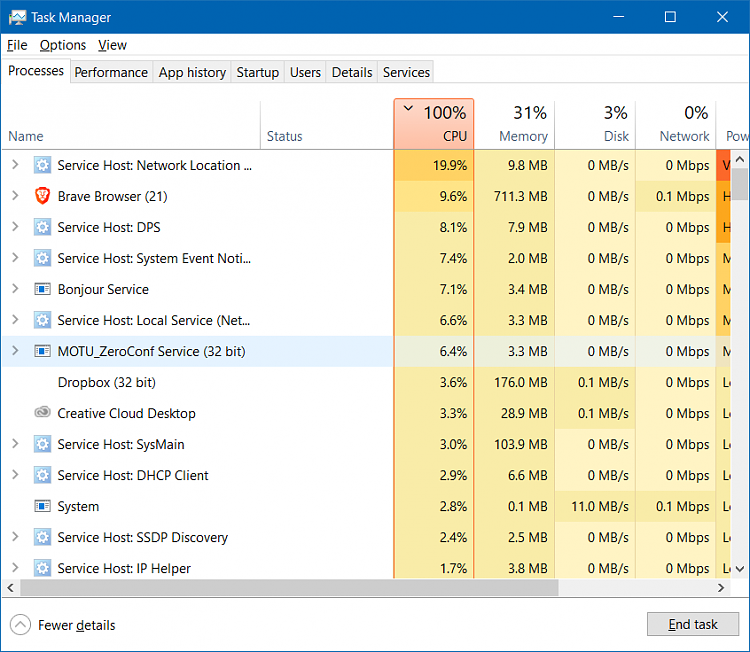Open the Startup tab
750x652 pixels.
coord(257,72)
